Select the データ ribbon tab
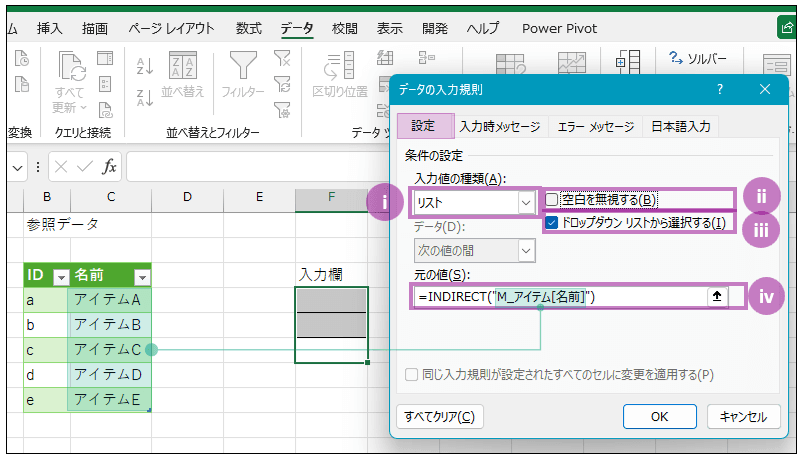805x460 pixels. (x=296, y=28)
